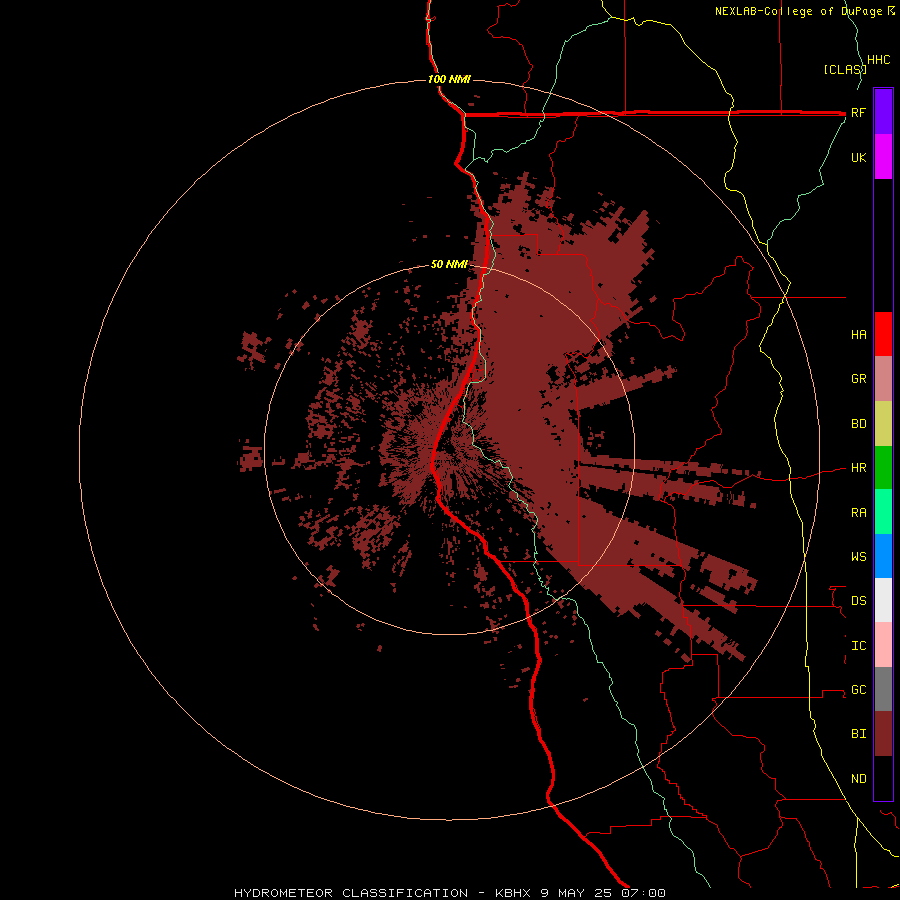The width and height of the screenshot is (900, 900).
Task: Click the RA light green legend swatch
Action: pyautogui.click(x=883, y=512)
